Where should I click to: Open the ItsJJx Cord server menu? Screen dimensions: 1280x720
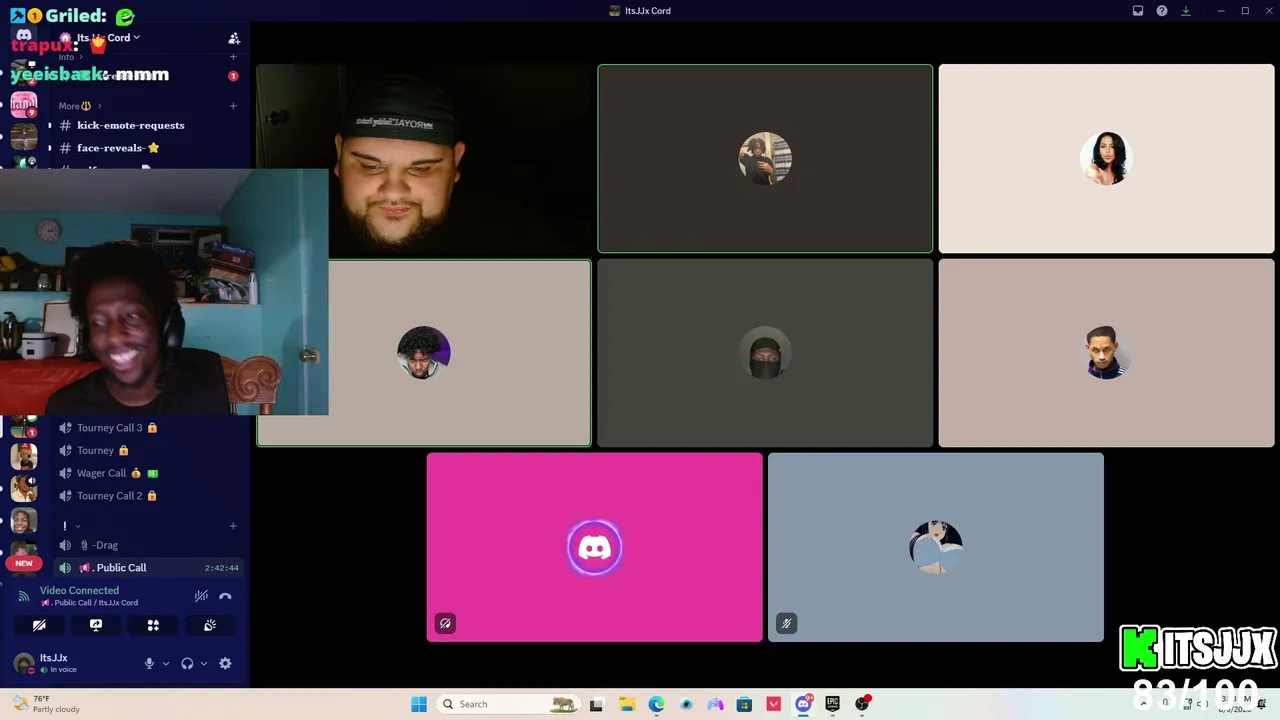[x=109, y=38]
